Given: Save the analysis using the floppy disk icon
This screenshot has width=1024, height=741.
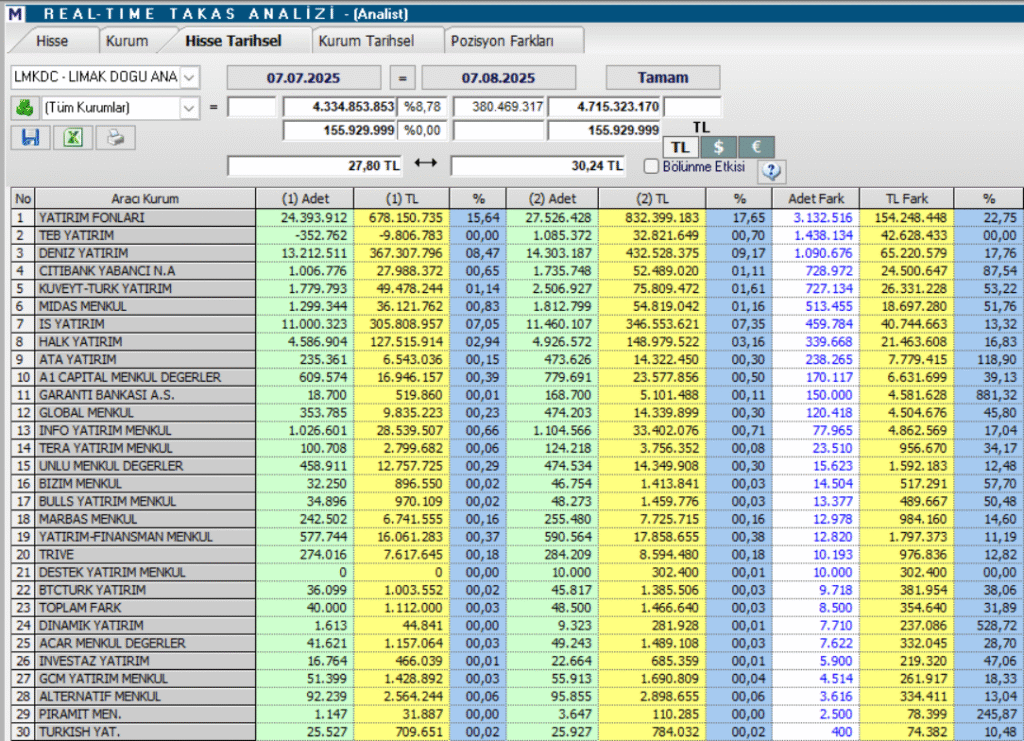Looking at the screenshot, I should tap(29, 137).
